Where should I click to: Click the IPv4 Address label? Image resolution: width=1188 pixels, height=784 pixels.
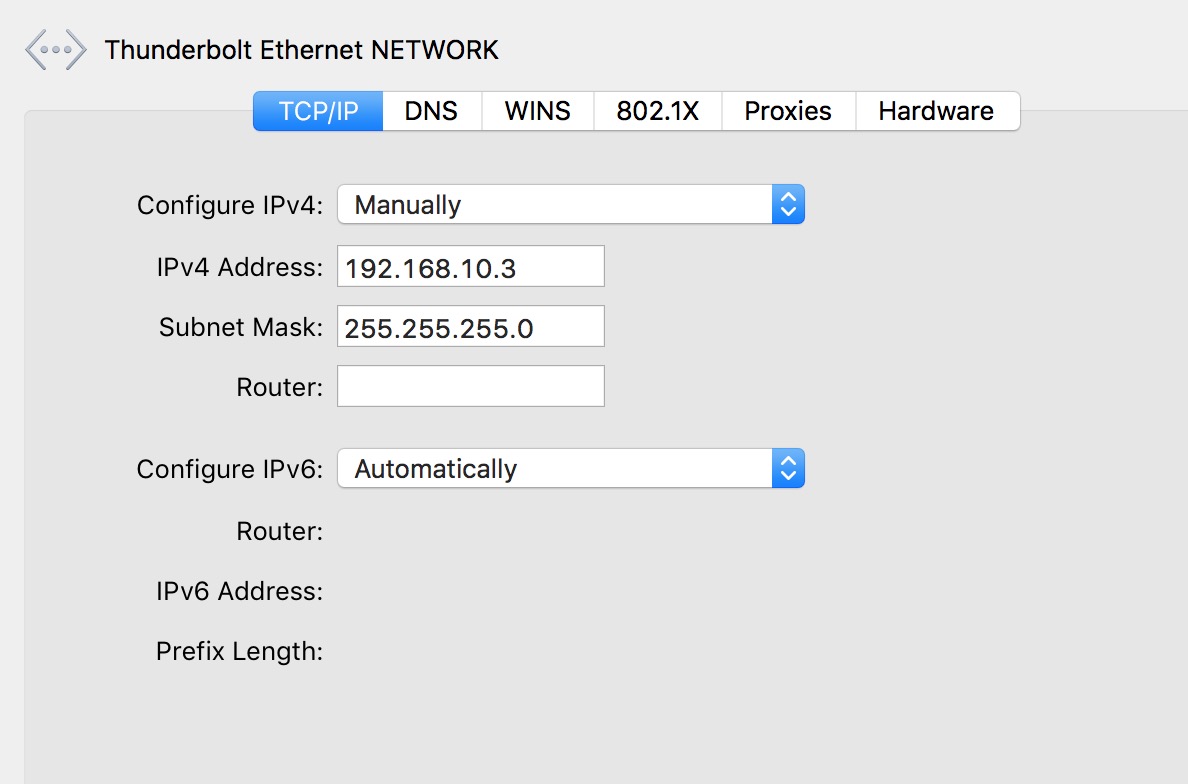point(240,267)
